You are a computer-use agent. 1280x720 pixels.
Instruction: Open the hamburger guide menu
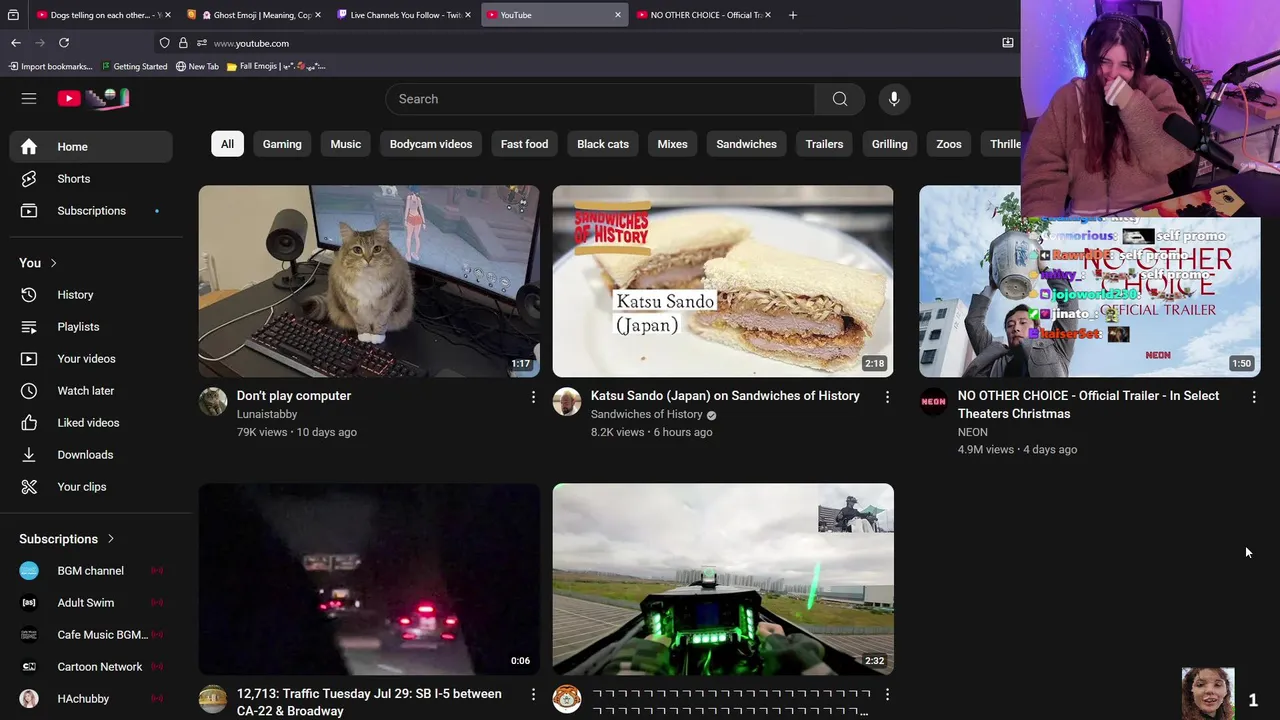point(29,98)
